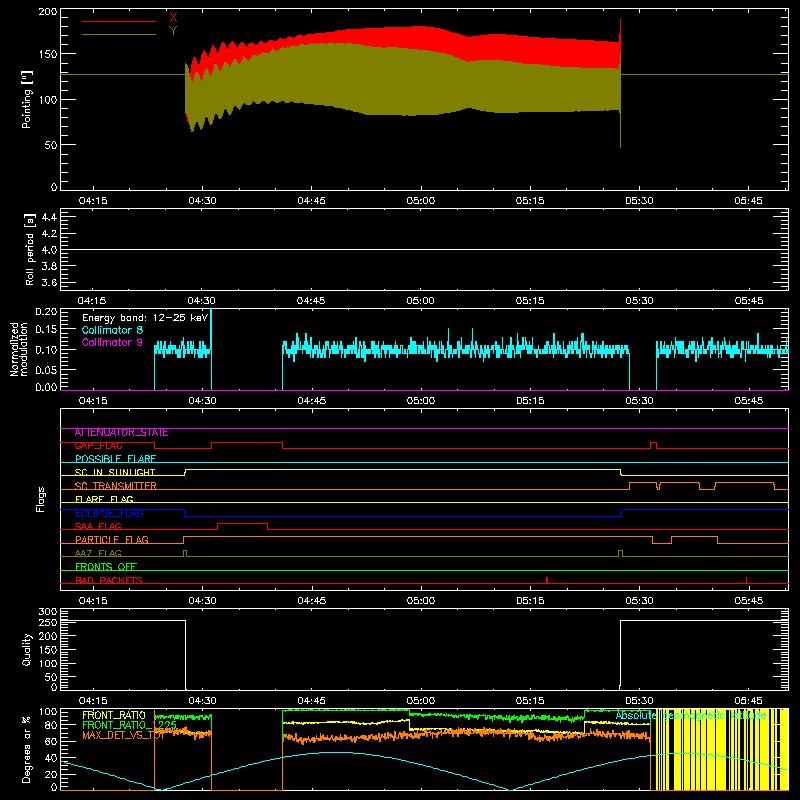The width and height of the screenshot is (800, 800).
Task: Click the red X legend line
Action: pyautogui.click(x=119, y=21)
